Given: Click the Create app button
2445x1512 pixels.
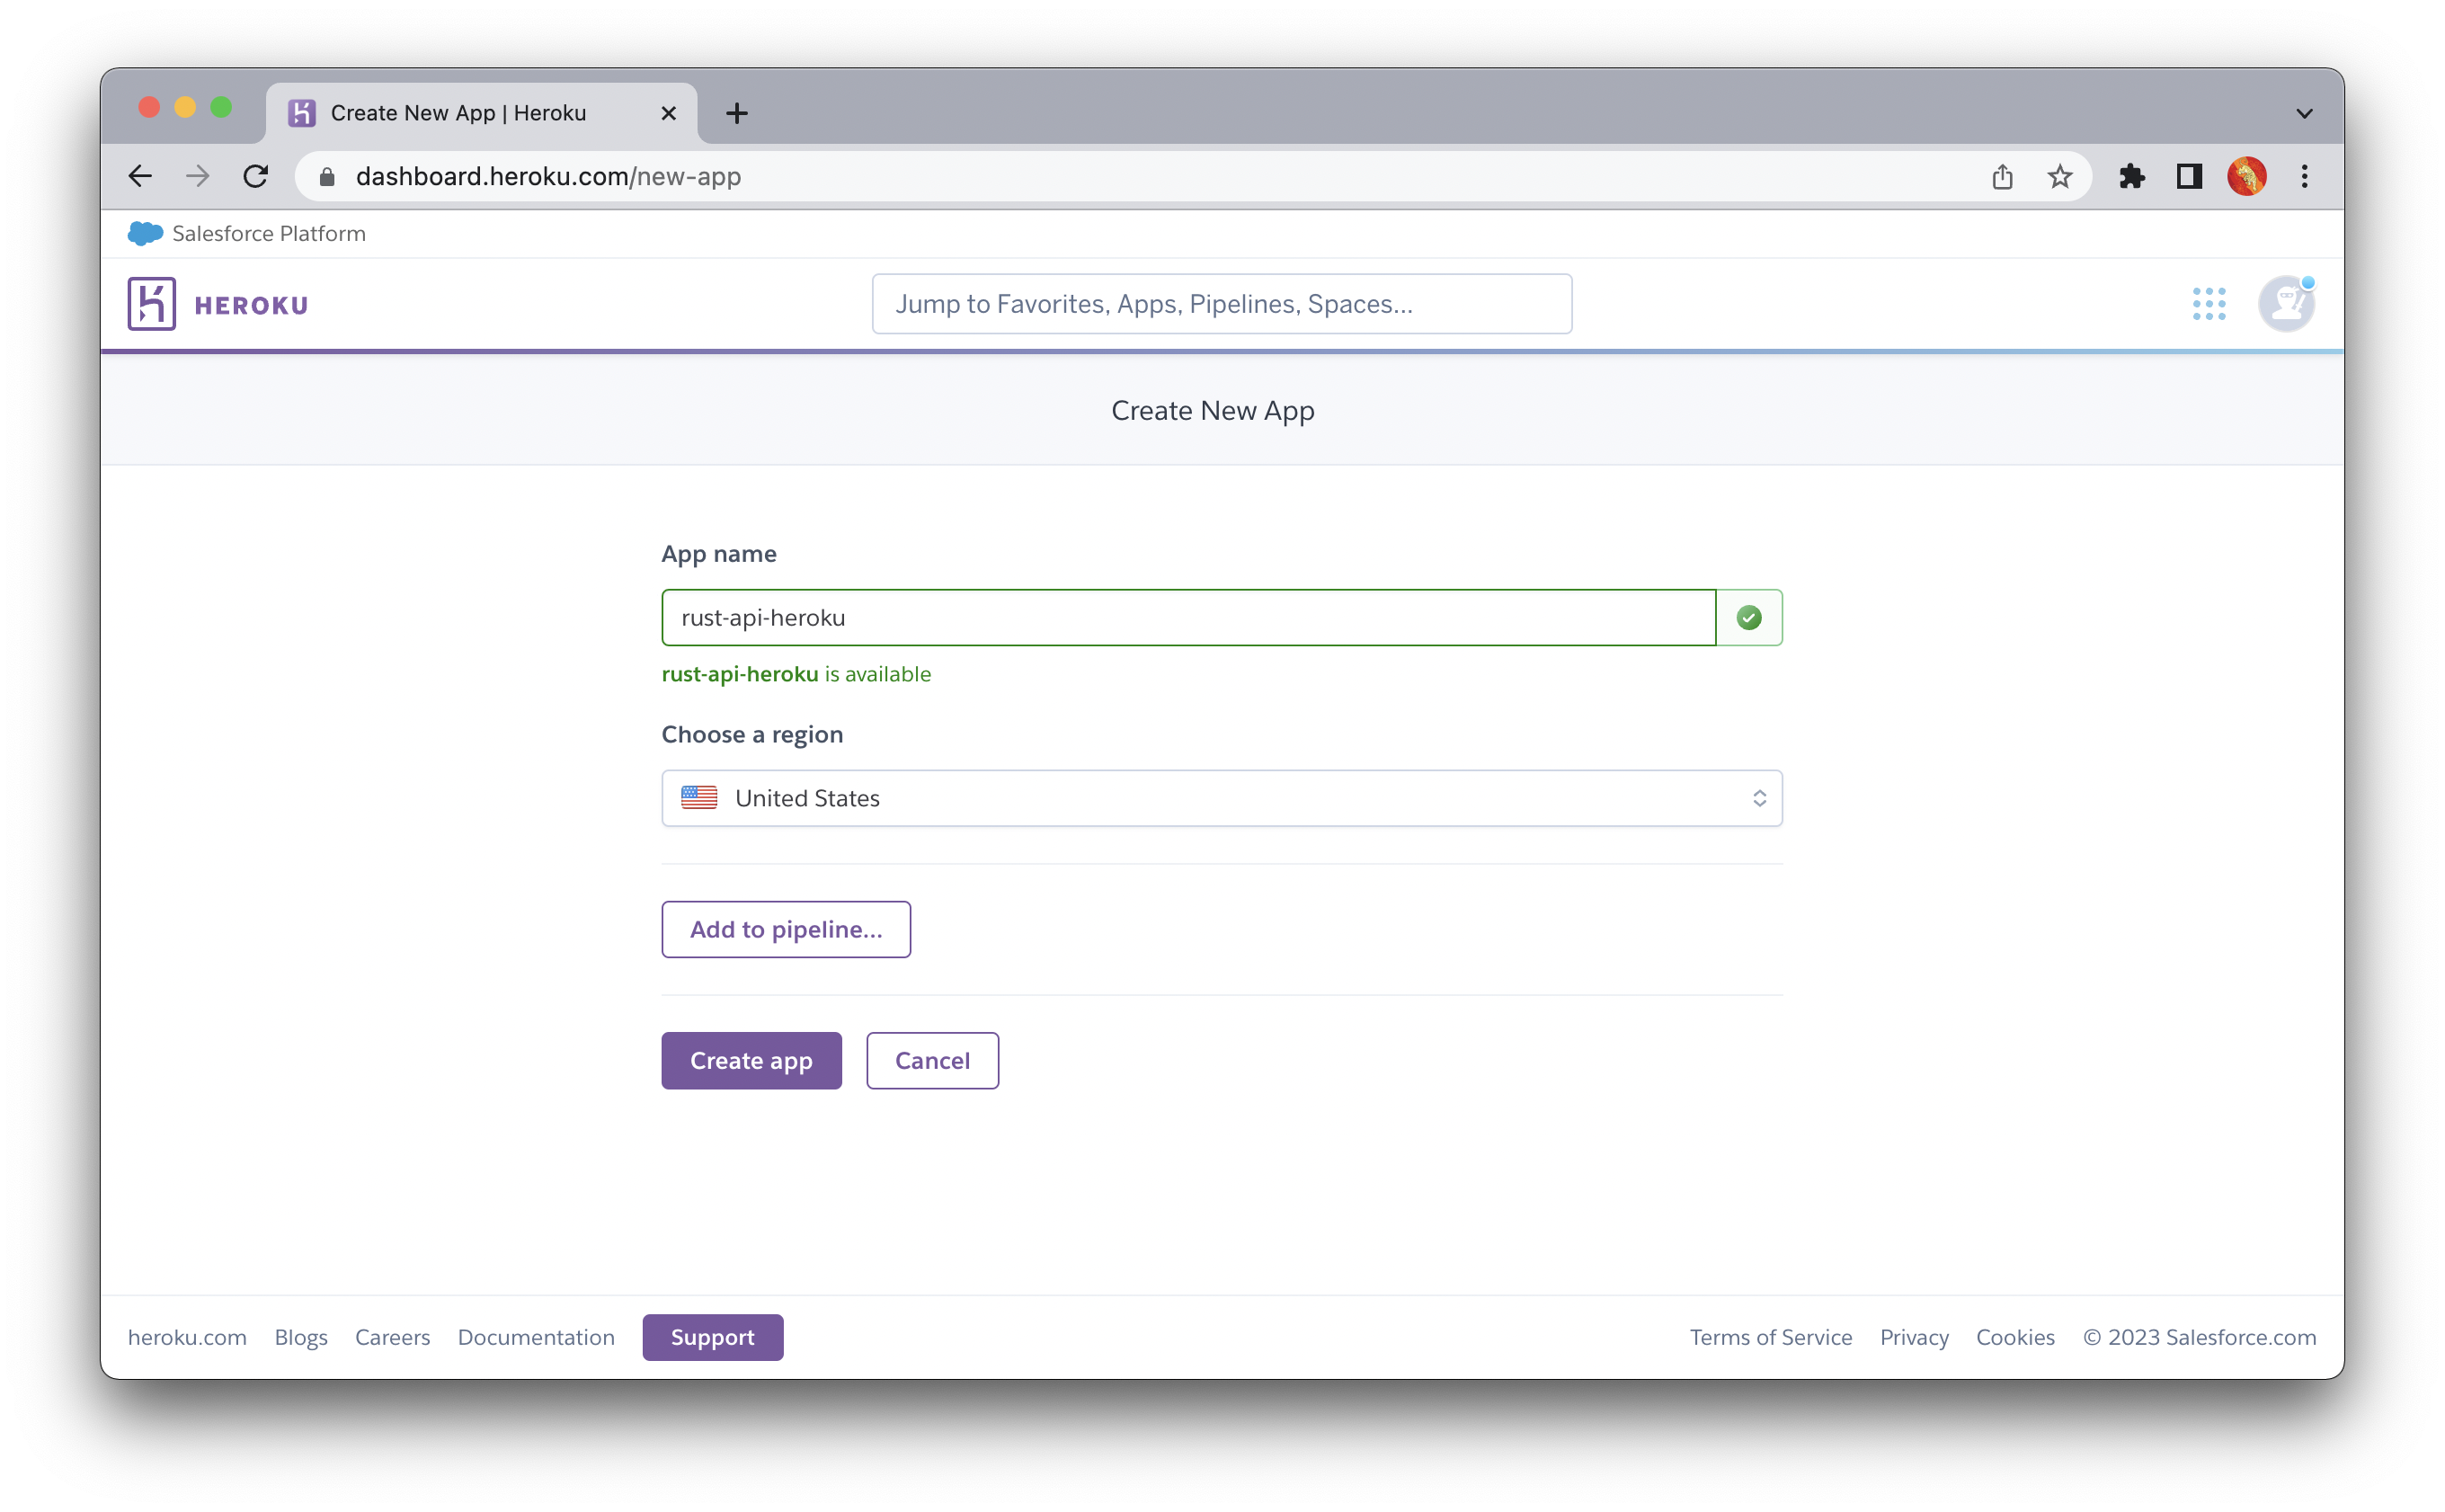Looking at the screenshot, I should [x=751, y=1060].
